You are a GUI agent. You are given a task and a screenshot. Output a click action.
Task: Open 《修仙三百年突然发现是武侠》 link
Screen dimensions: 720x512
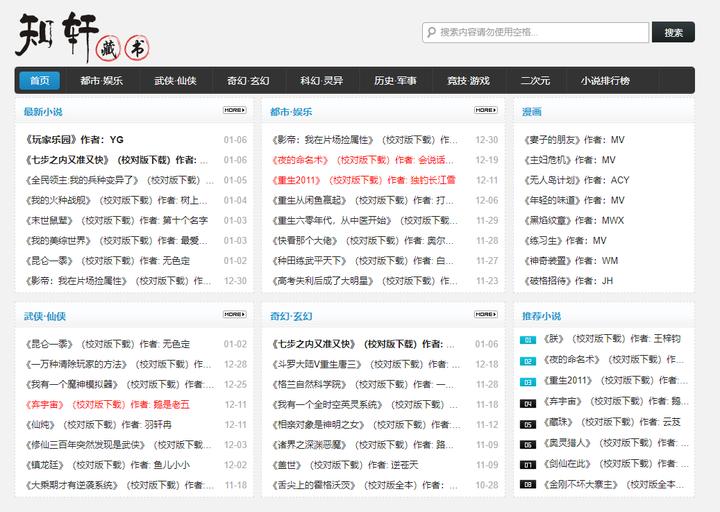(x=118, y=445)
